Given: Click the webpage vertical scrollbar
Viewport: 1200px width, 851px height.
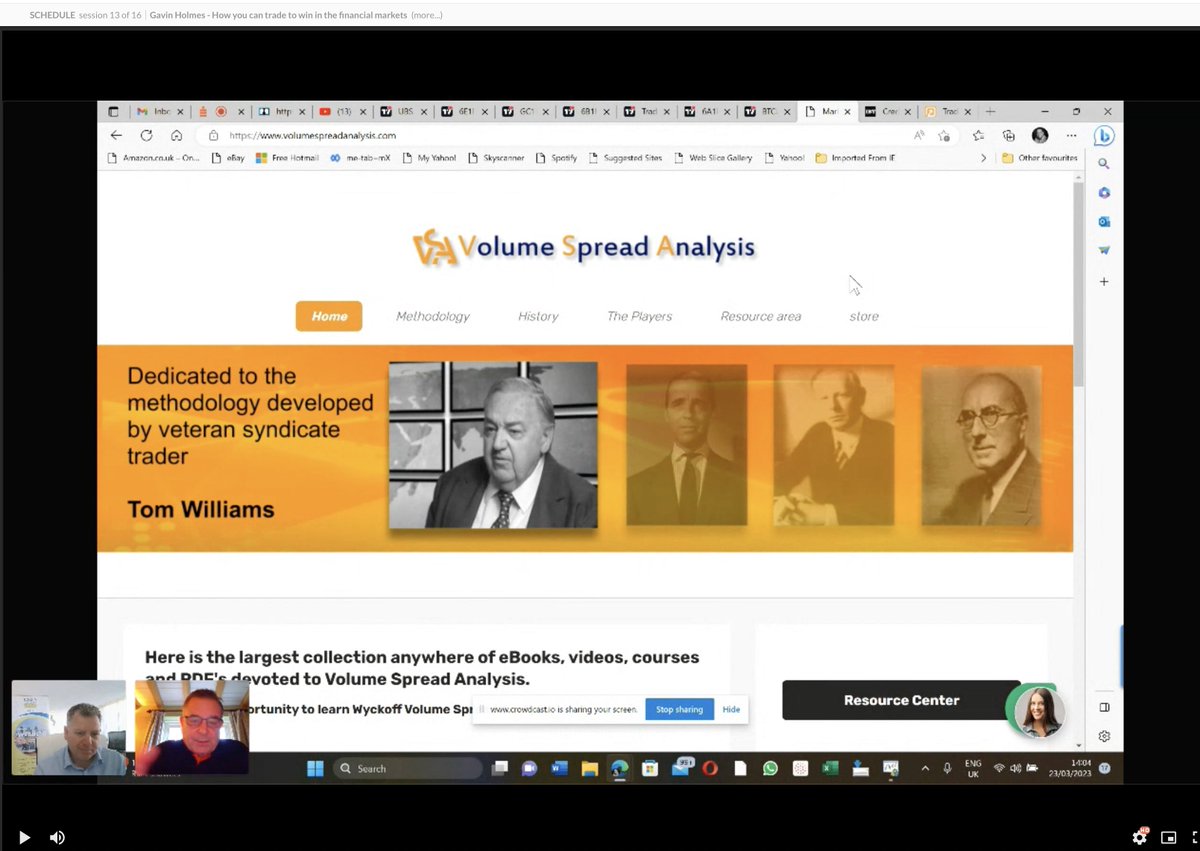Looking at the screenshot, I should (x=1078, y=285).
